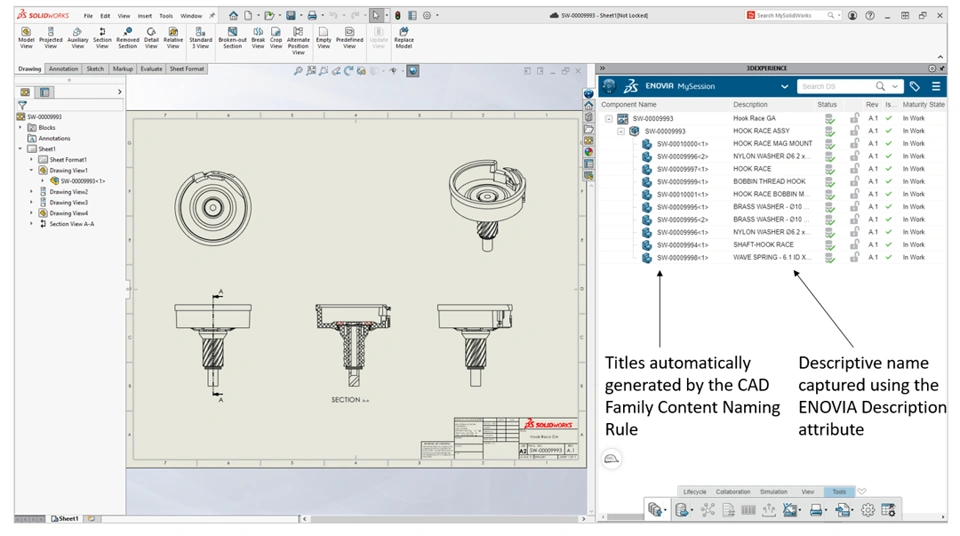Toggle the lock icon for HOOK RACE ASSY

tap(854, 131)
